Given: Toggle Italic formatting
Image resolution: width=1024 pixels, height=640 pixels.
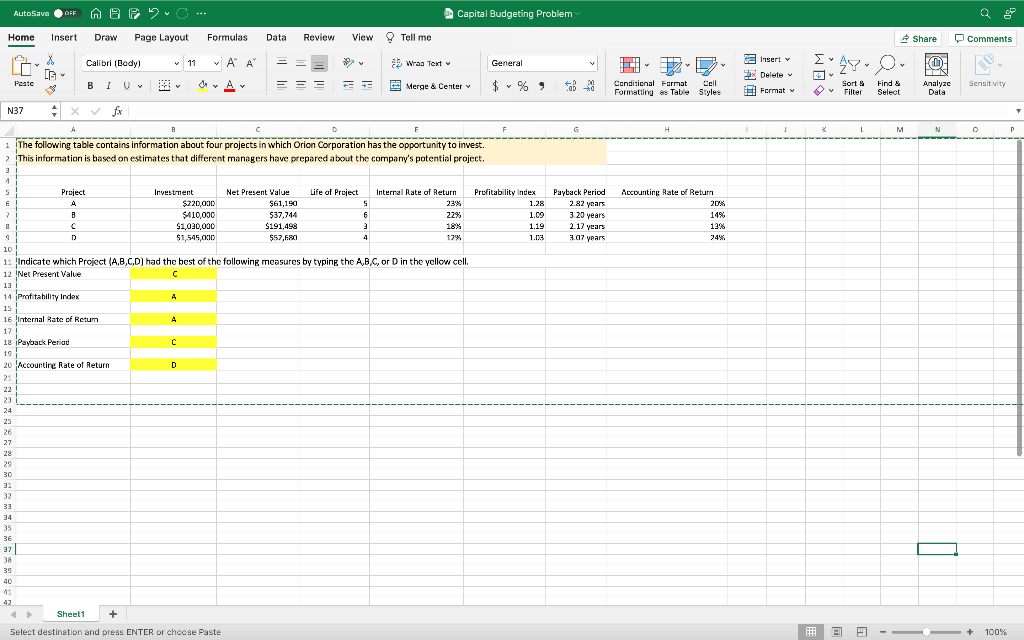Looking at the screenshot, I should [108, 86].
